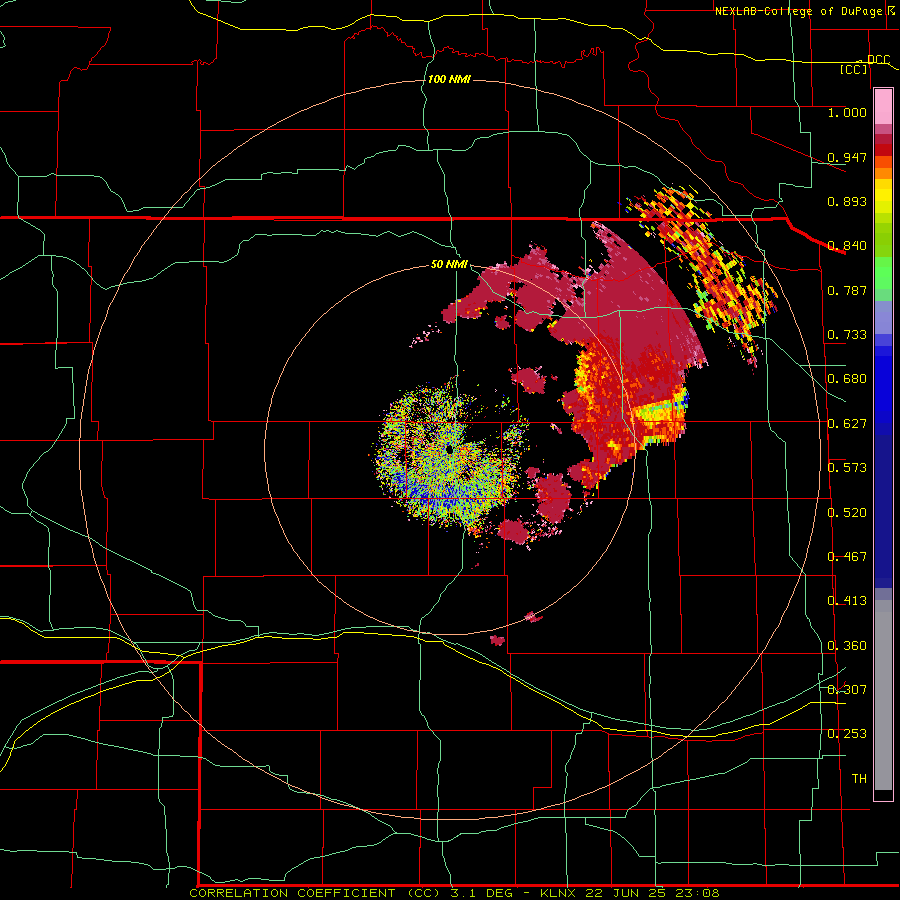Screen dimensions: 900x900
Task: Click the 0.467 scale value
Action: 847,557
